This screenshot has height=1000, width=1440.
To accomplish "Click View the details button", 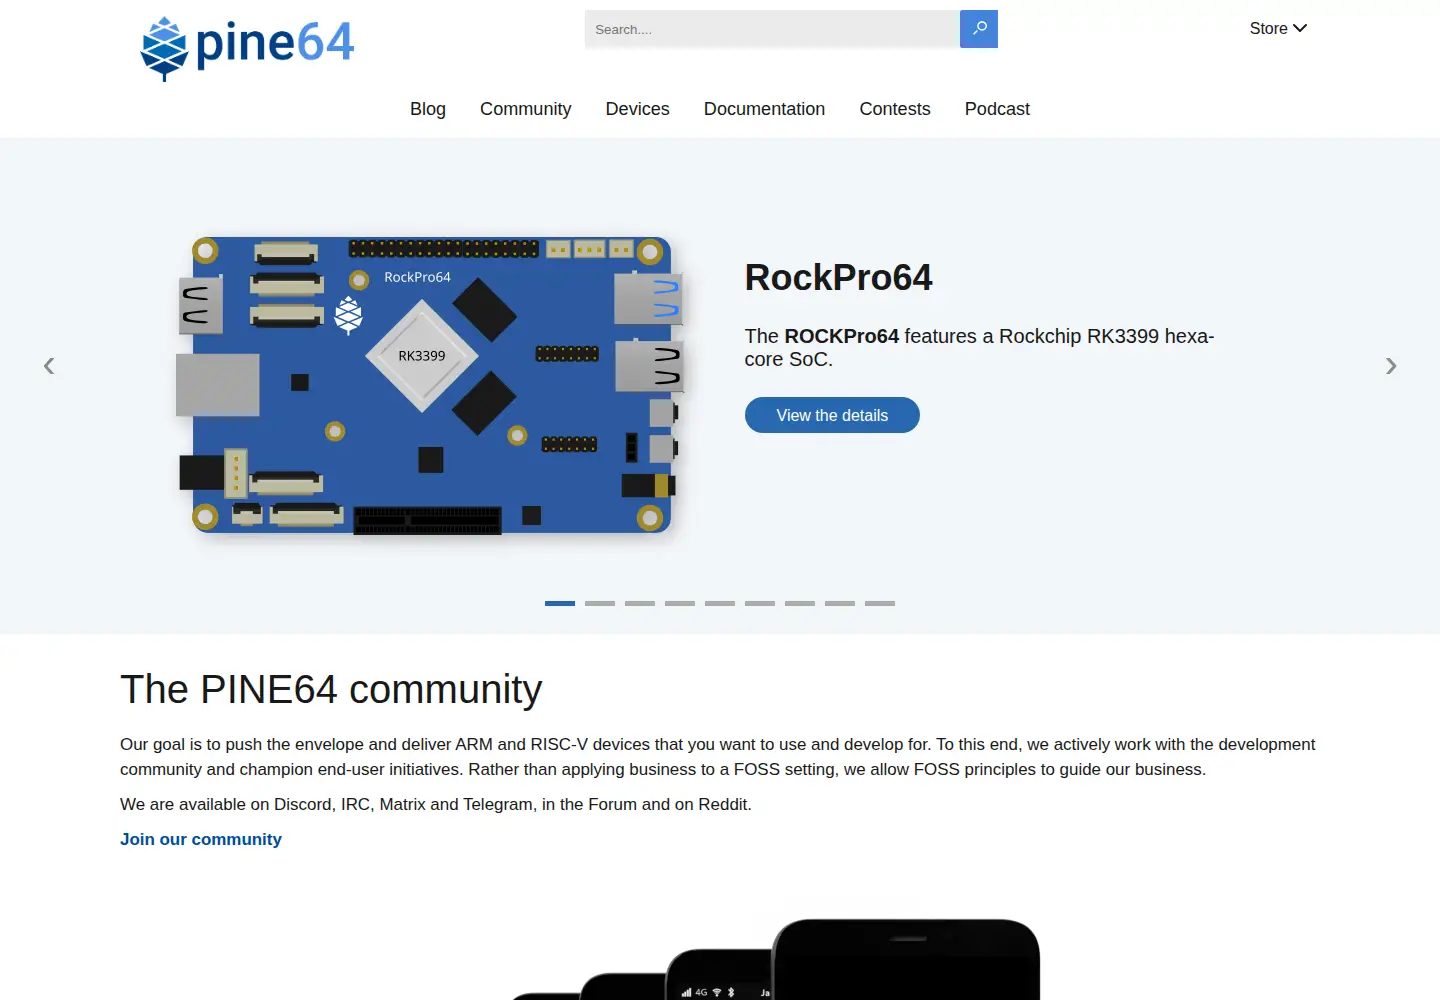I will pos(832,415).
